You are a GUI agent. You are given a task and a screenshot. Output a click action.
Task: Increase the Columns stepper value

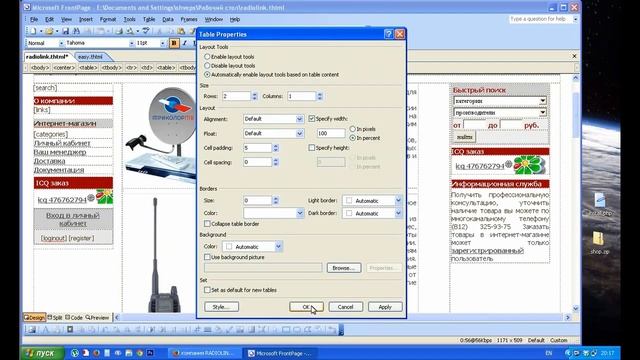(x=320, y=94)
